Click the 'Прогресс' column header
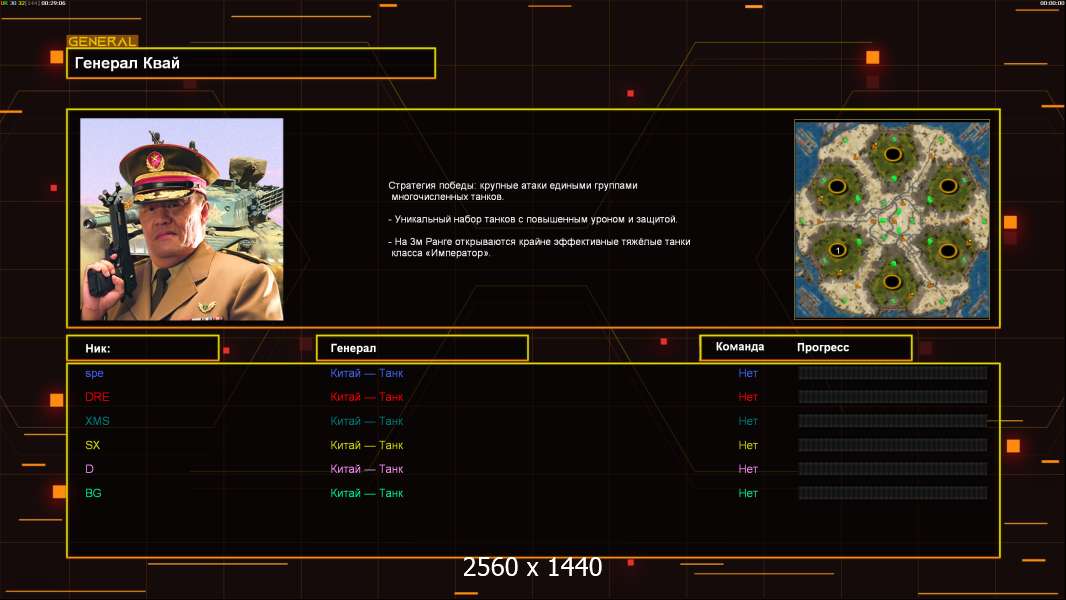The height and width of the screenshot is (600, 1066). (x=823, y=347)
